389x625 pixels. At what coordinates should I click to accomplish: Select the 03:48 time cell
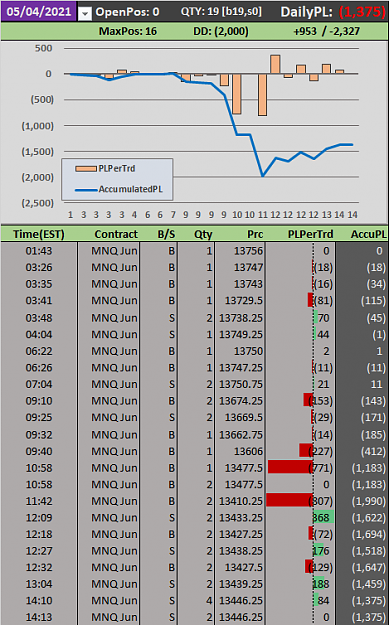[39, 318]
